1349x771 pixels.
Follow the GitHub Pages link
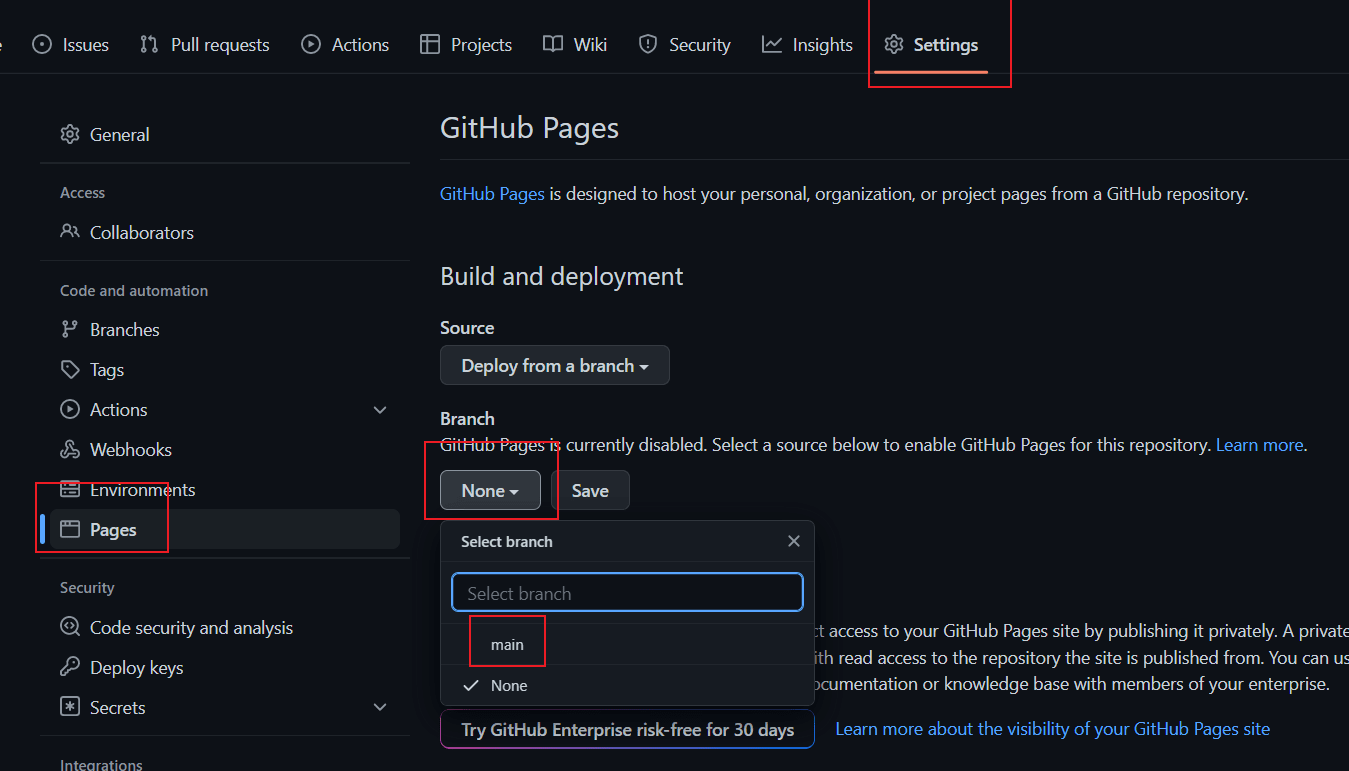tap(492, 194)
